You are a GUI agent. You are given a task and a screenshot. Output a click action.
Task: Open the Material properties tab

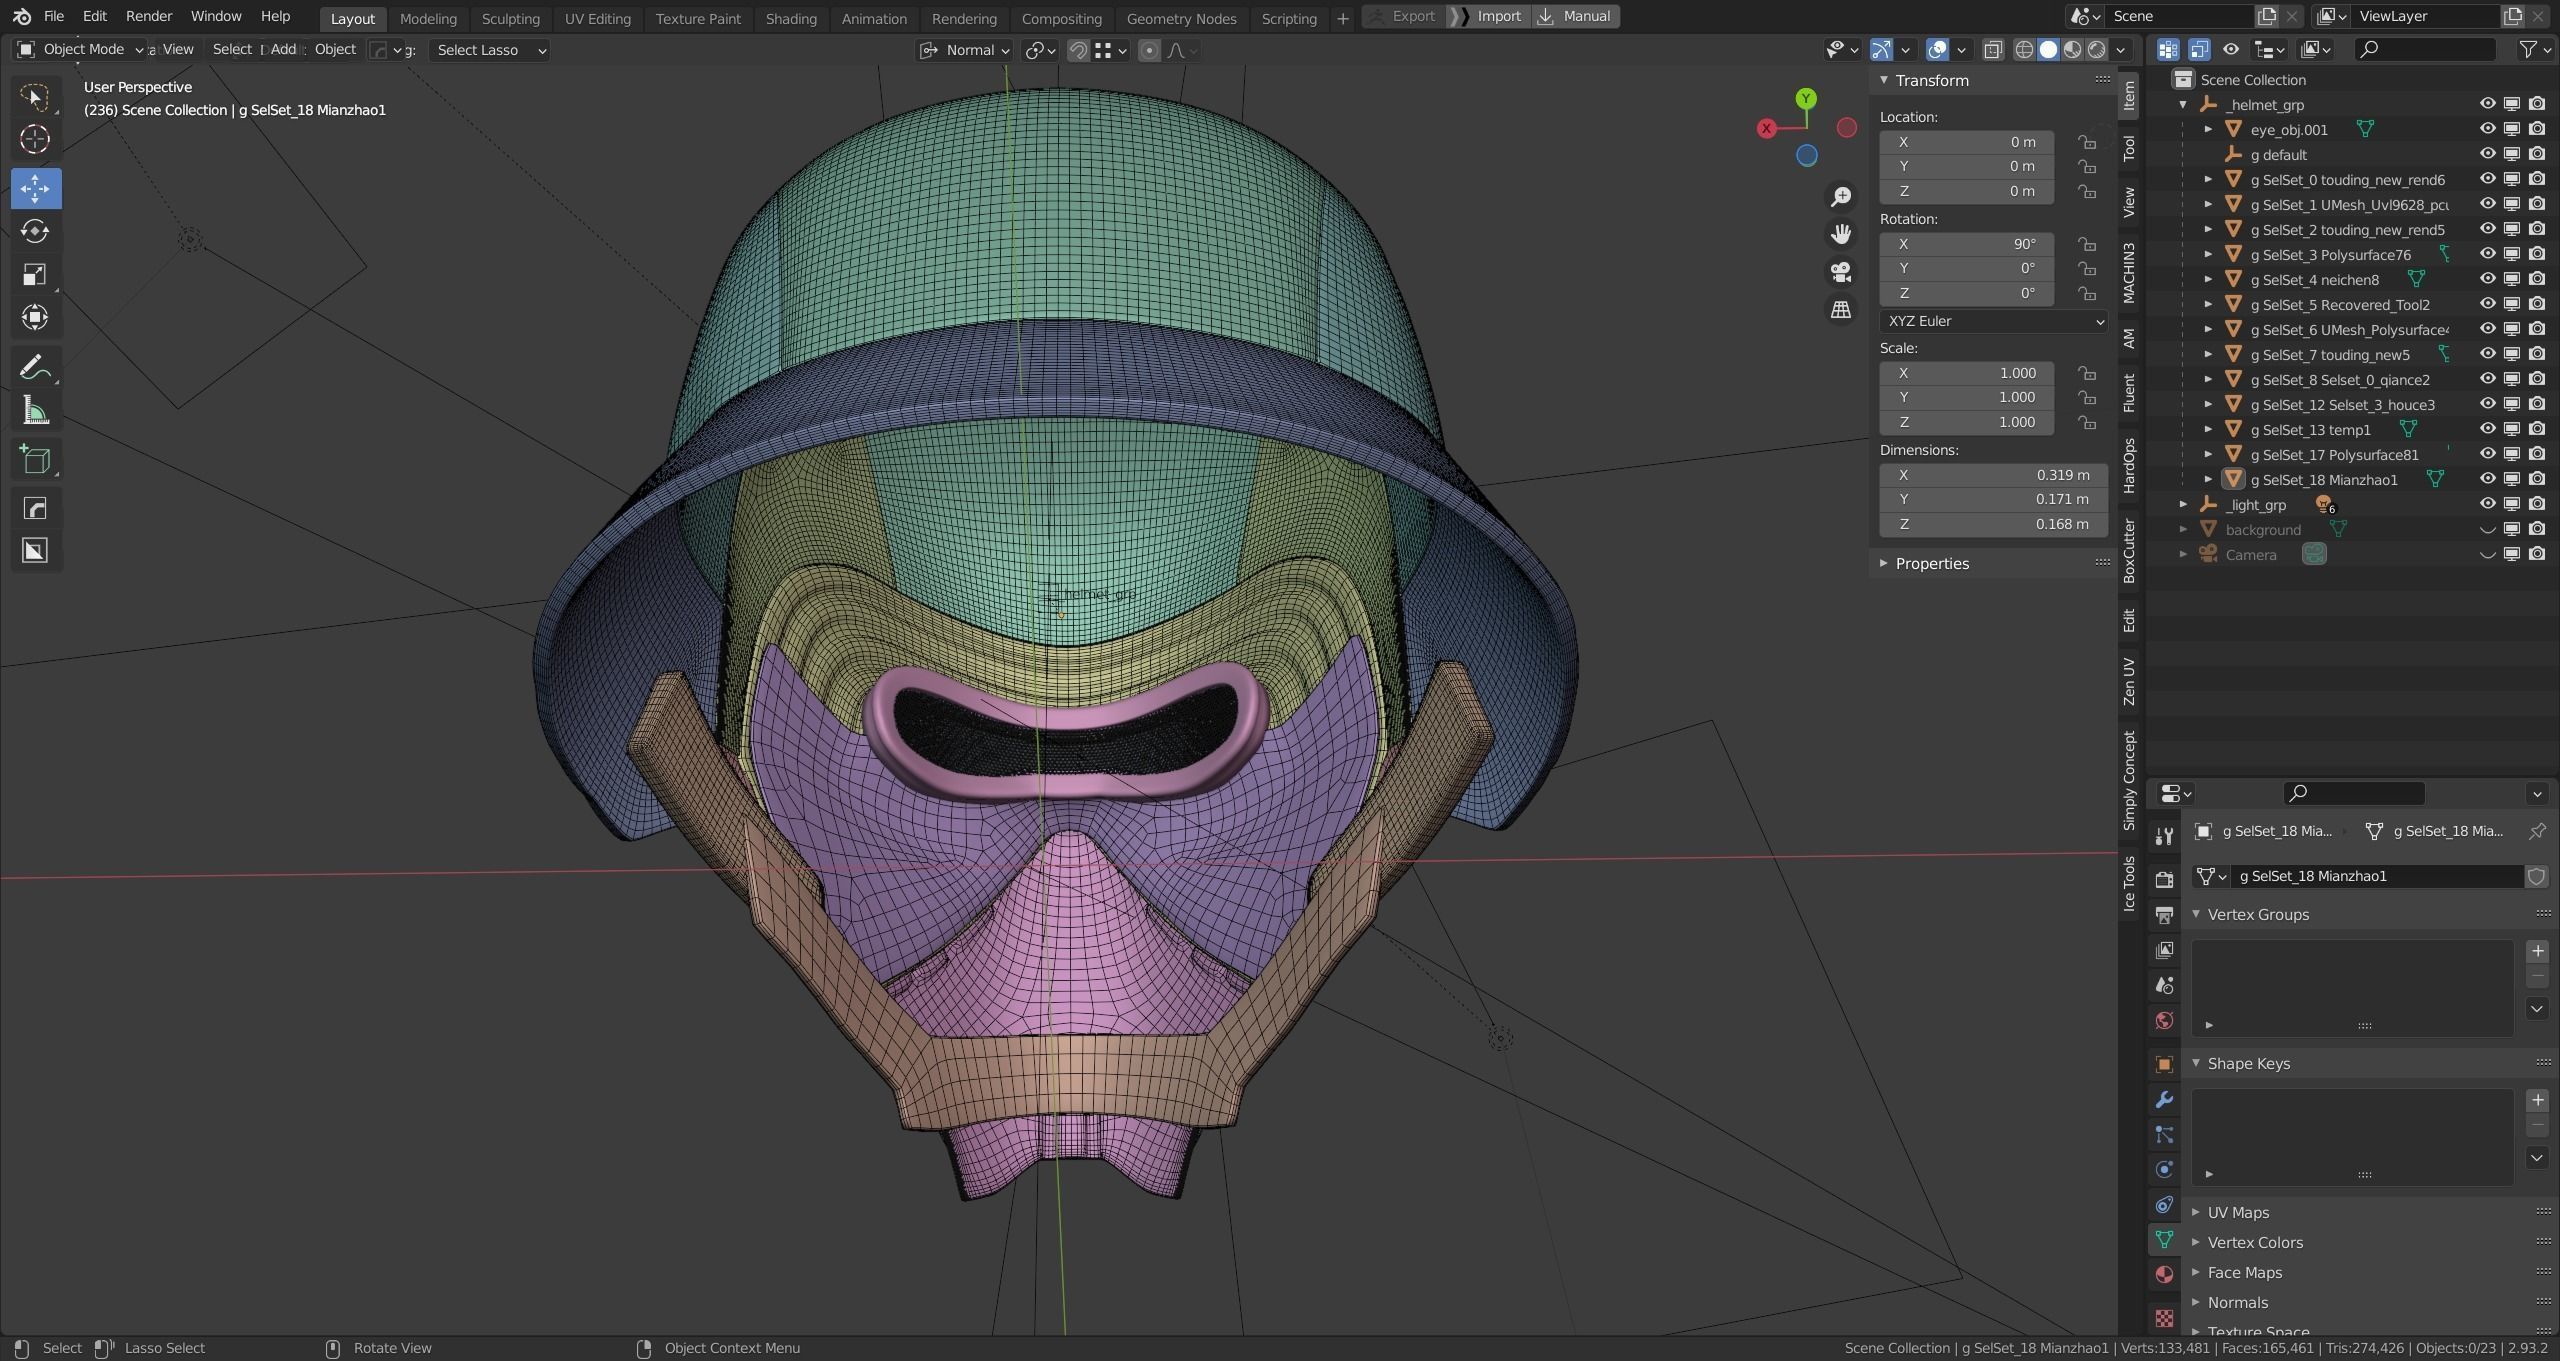[2164, 1275]
